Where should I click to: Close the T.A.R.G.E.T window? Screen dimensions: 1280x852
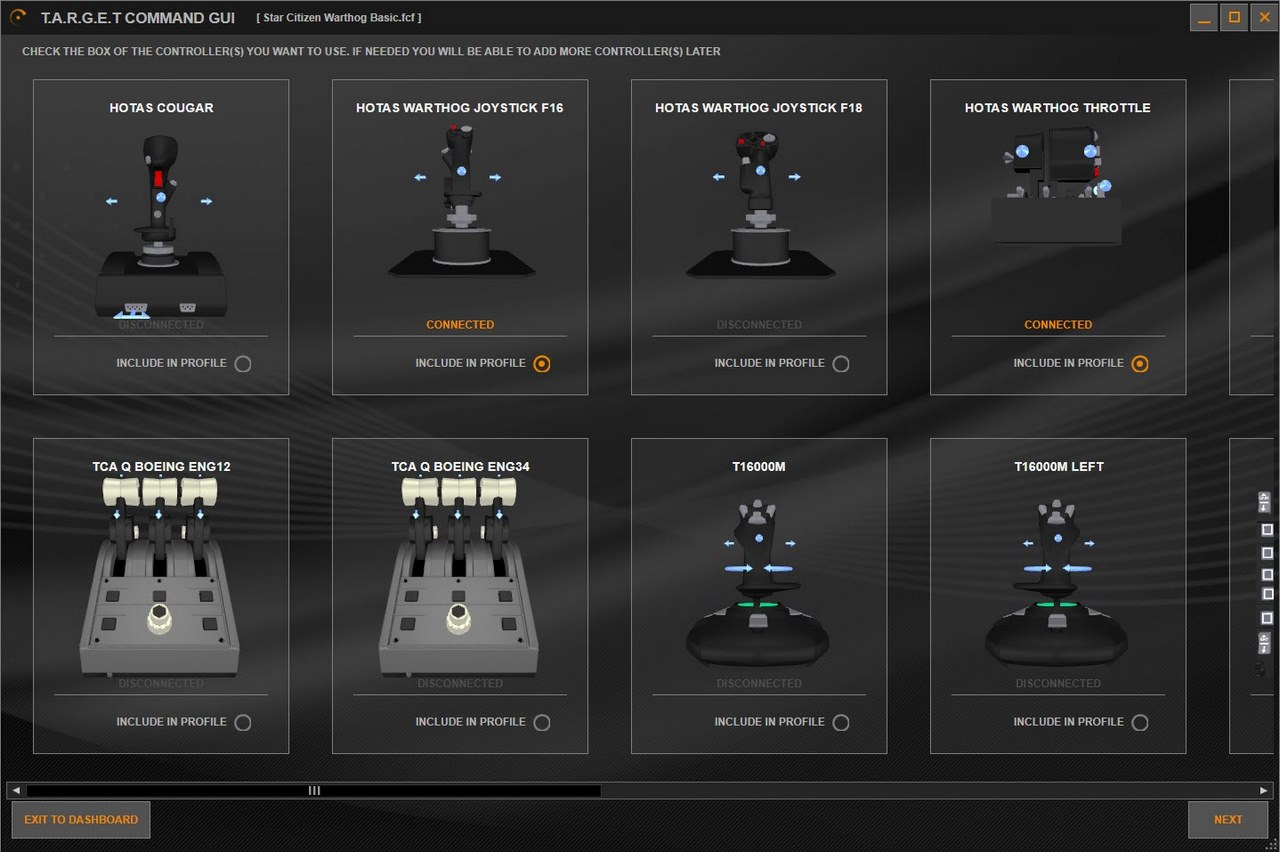point(1264,18)
